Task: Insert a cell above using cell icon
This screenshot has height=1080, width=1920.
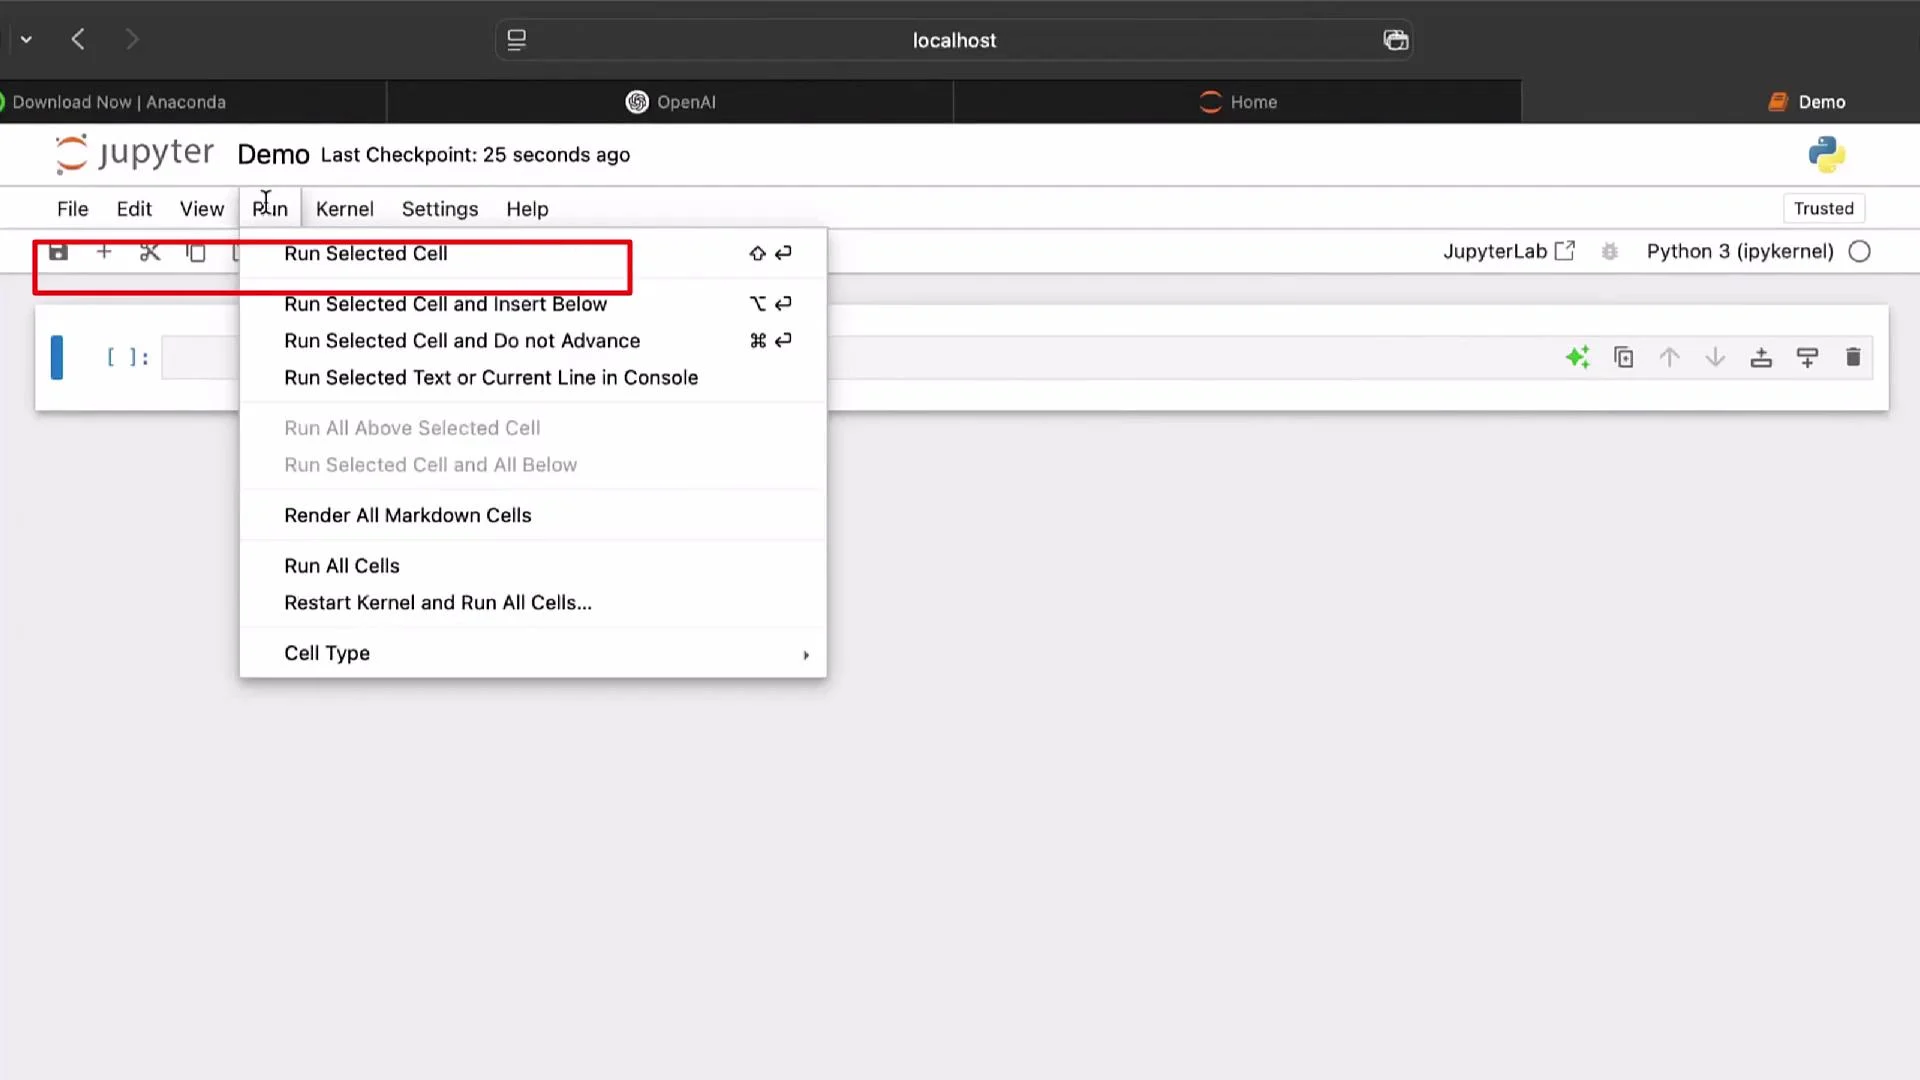Action: [1761, 357]
